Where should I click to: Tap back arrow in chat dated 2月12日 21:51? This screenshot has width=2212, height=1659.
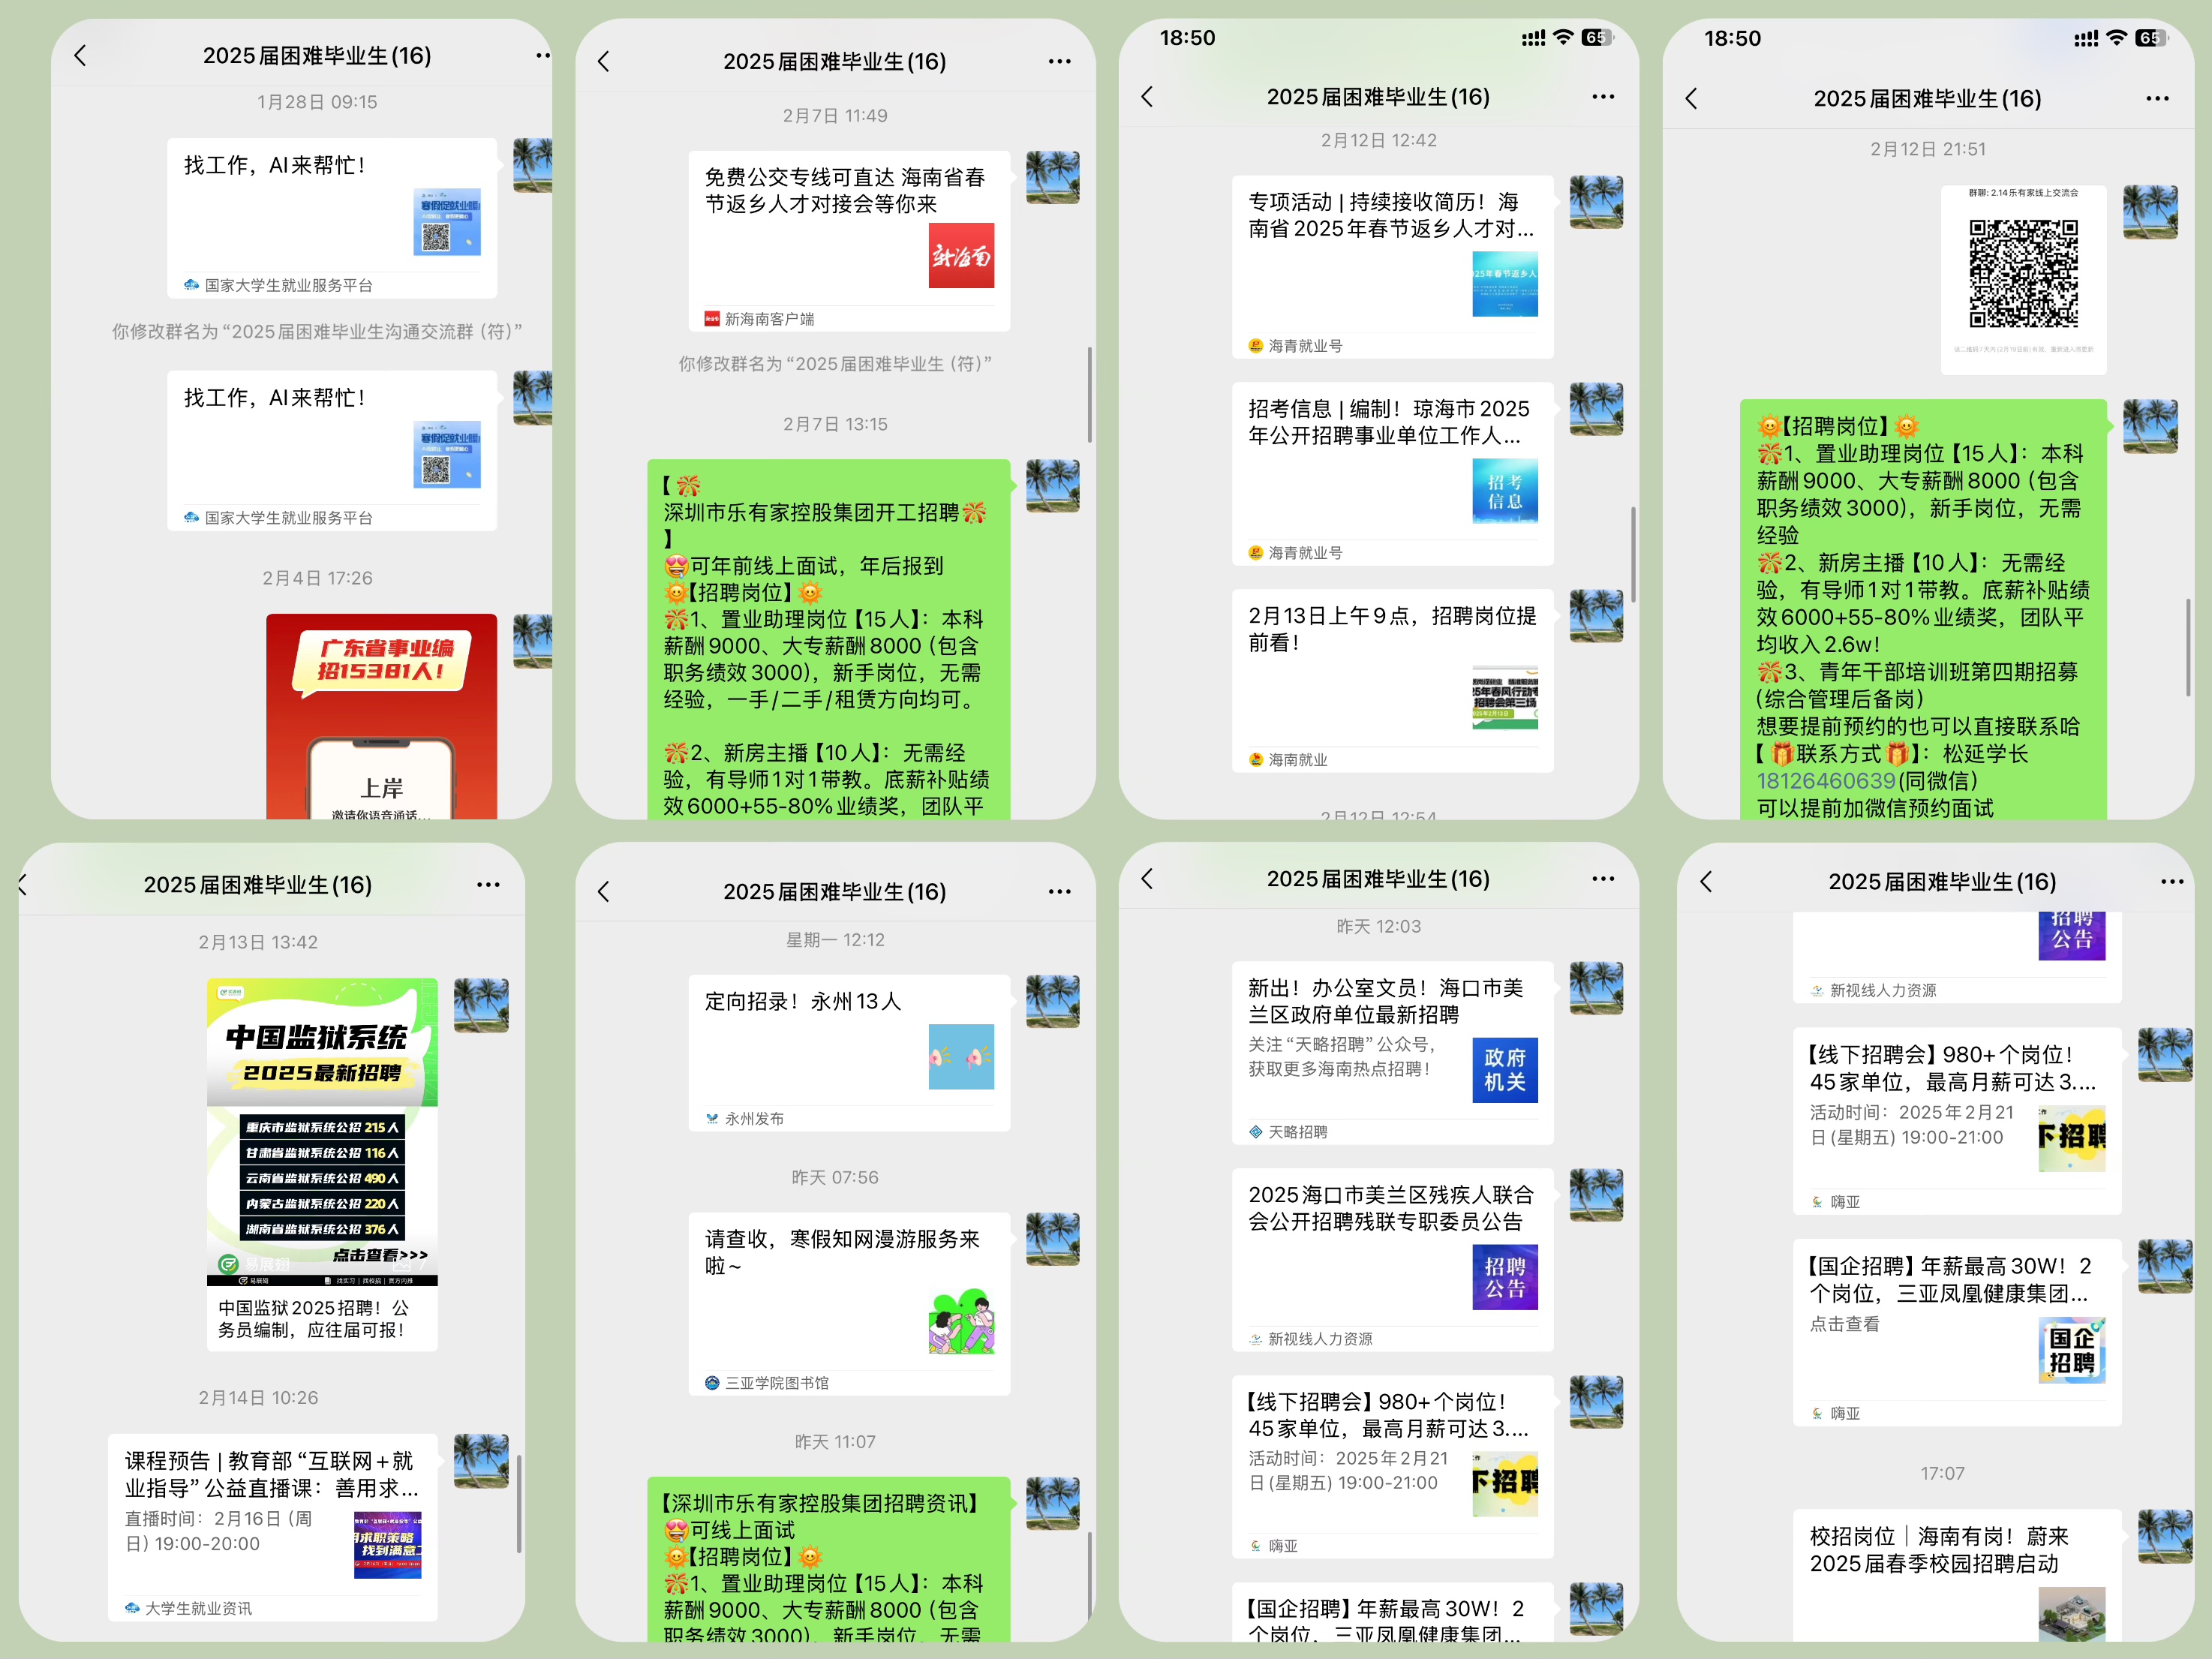1691,99
